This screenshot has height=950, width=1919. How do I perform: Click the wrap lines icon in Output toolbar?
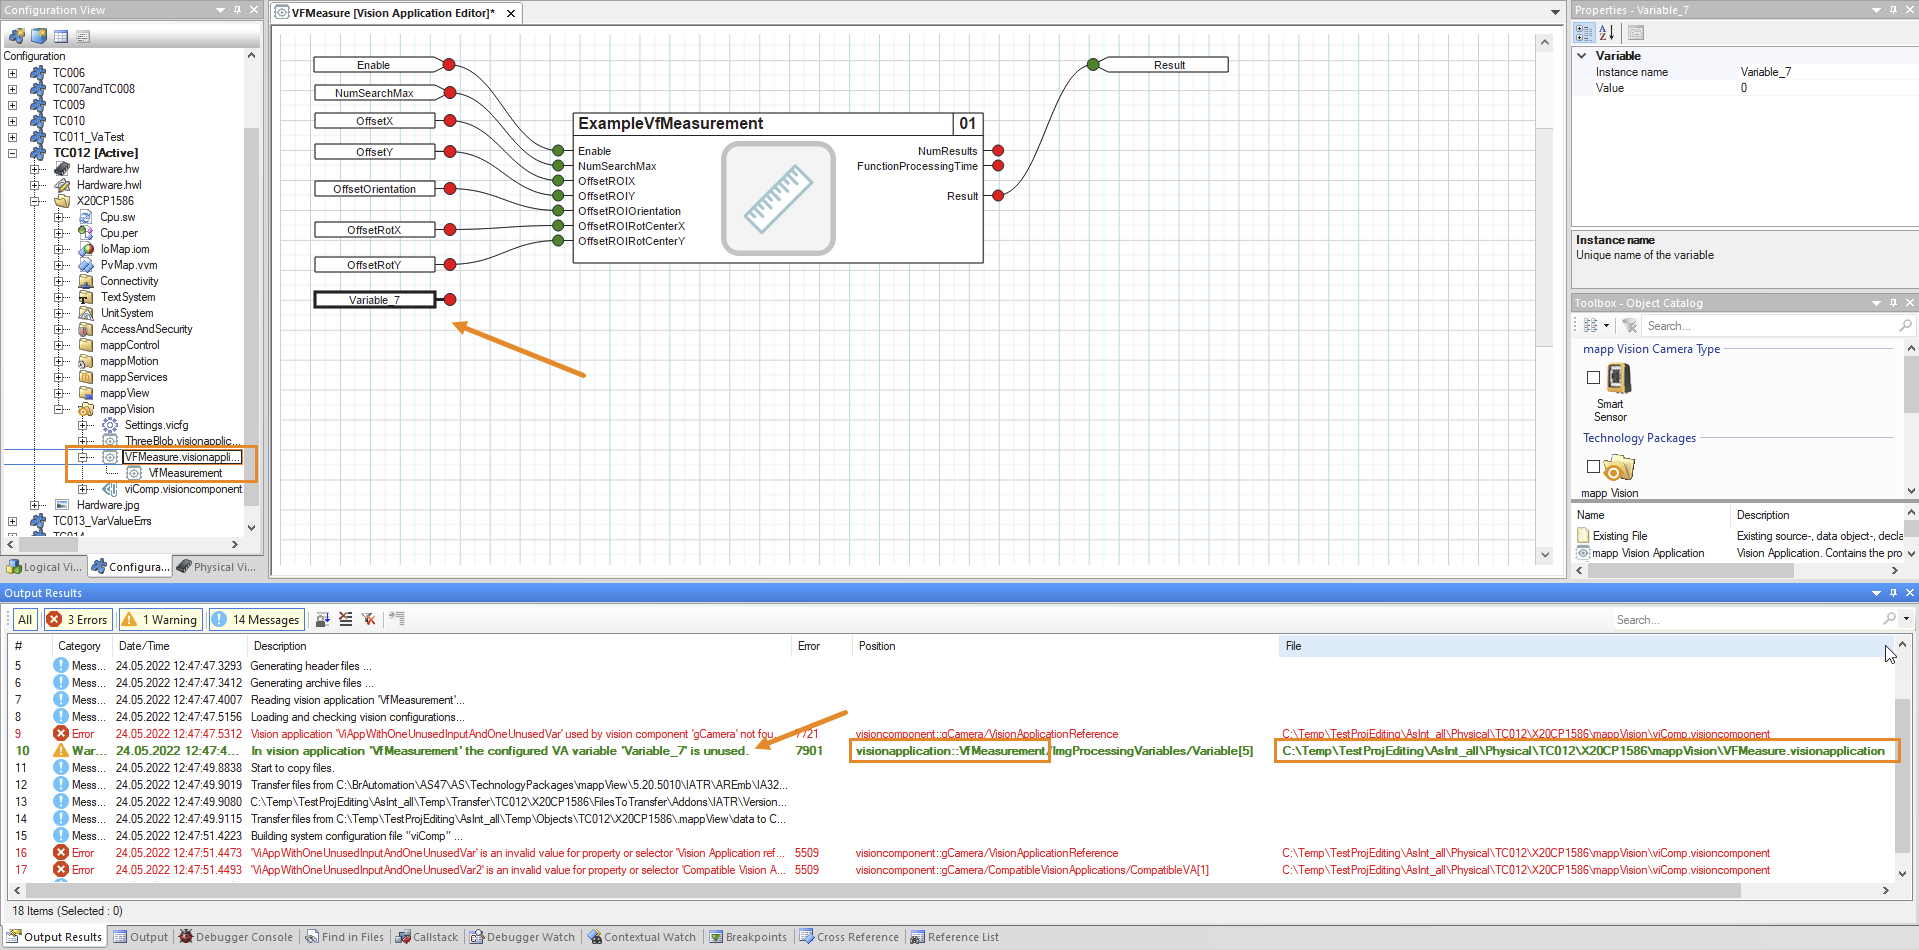coord(397,619)
